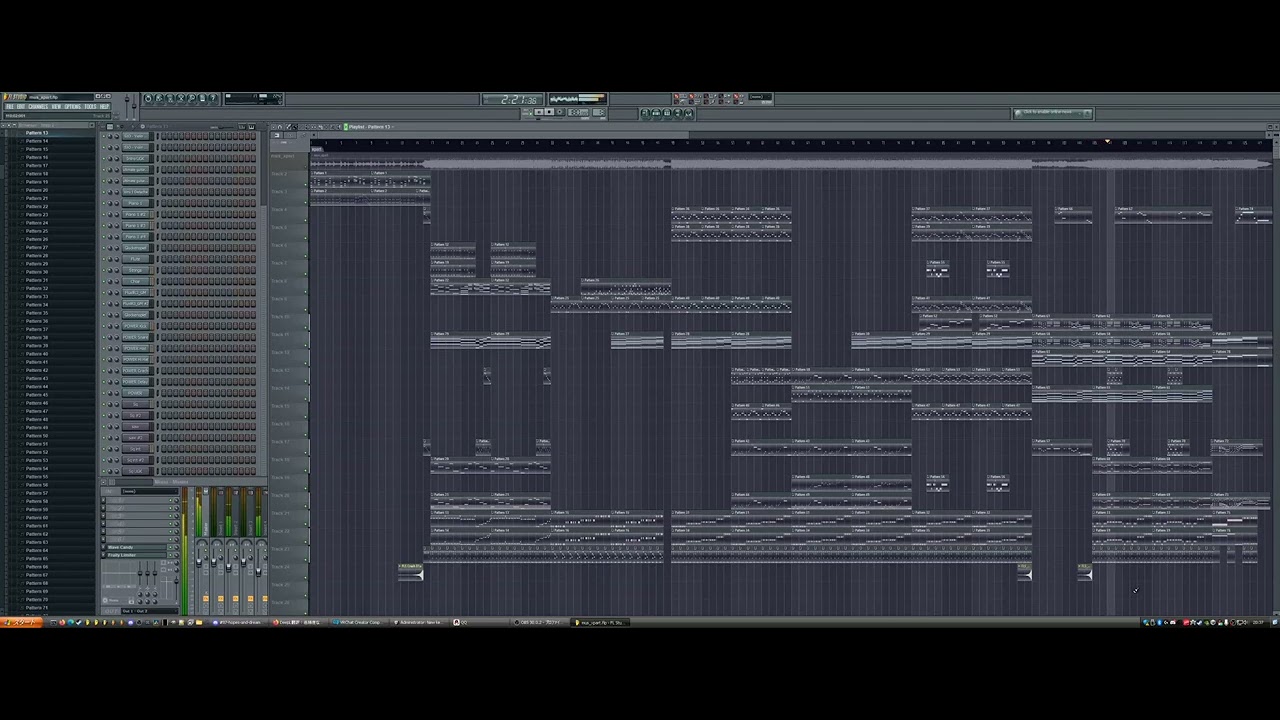
Task: Click the output waveform monitor panel
Action: (x=578, y=99)
